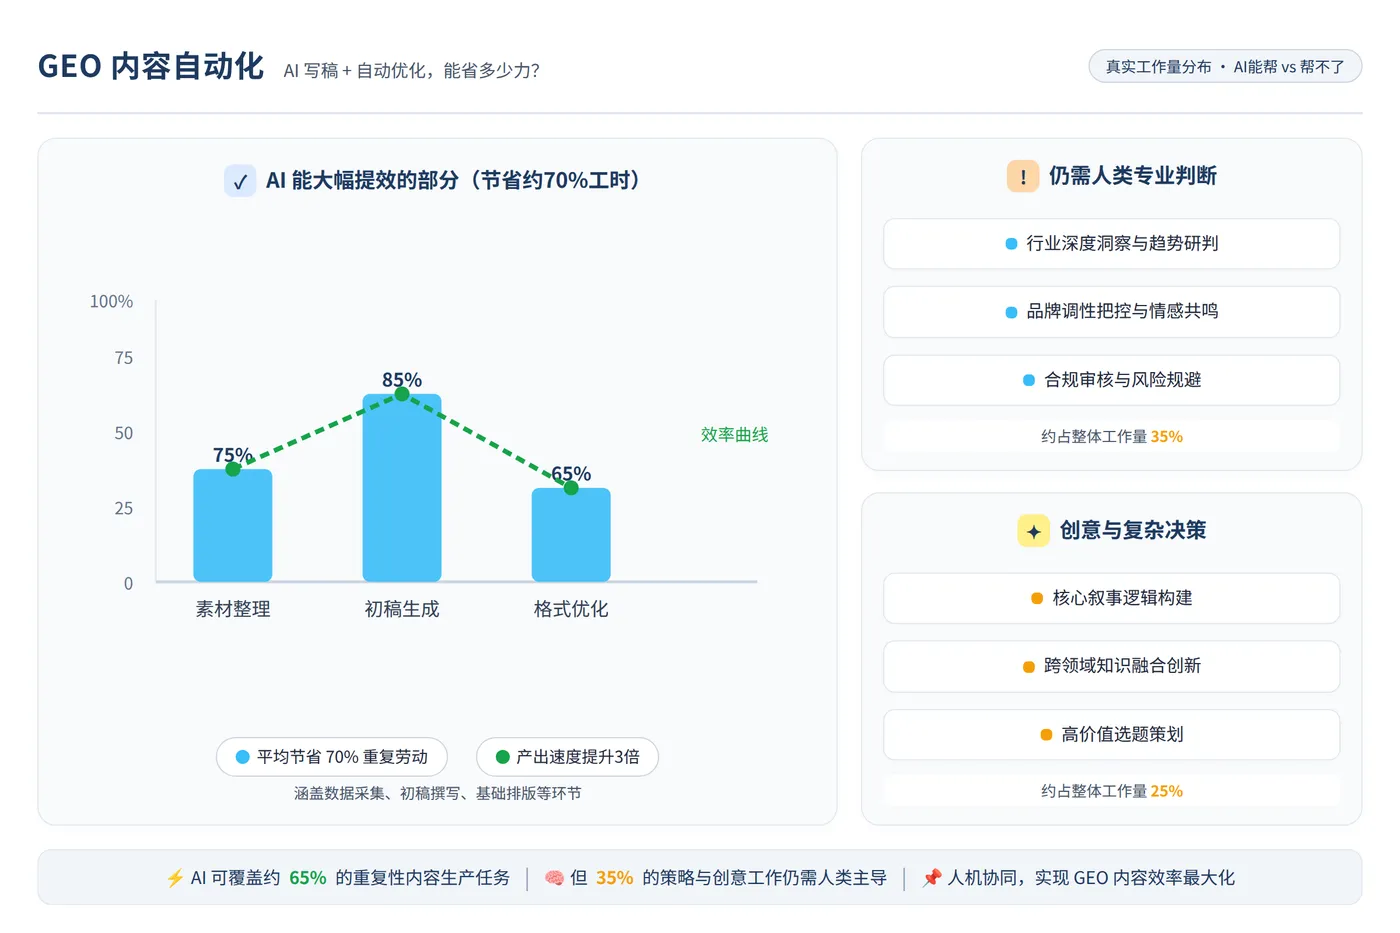Click the green 65% figure in footer
Screen dimensions: 1400x933
point(308,878)
